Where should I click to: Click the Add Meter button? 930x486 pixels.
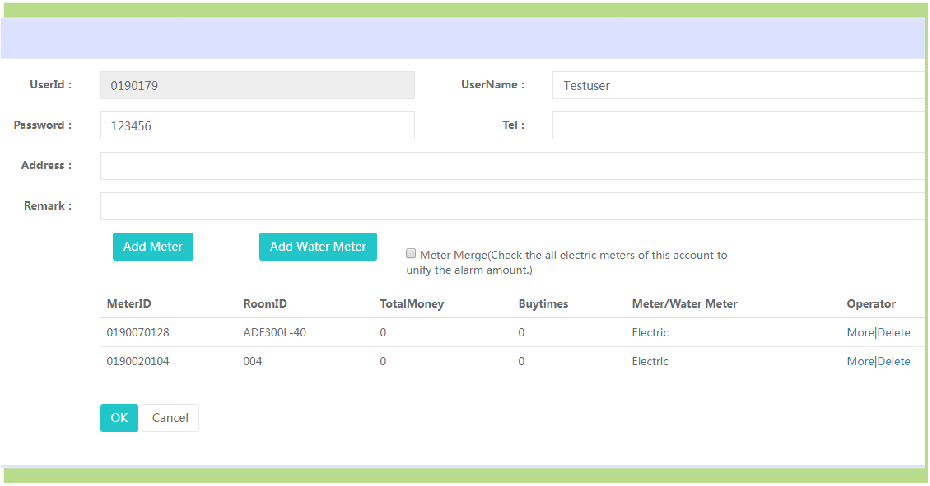[153, 247]
